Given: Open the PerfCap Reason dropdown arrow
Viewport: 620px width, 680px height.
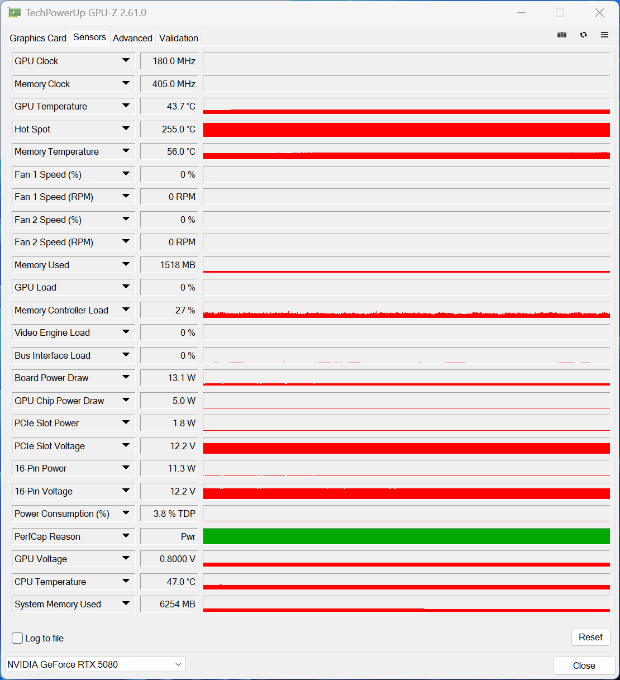Looking at the screenshot, I should [x=126, y=536].
